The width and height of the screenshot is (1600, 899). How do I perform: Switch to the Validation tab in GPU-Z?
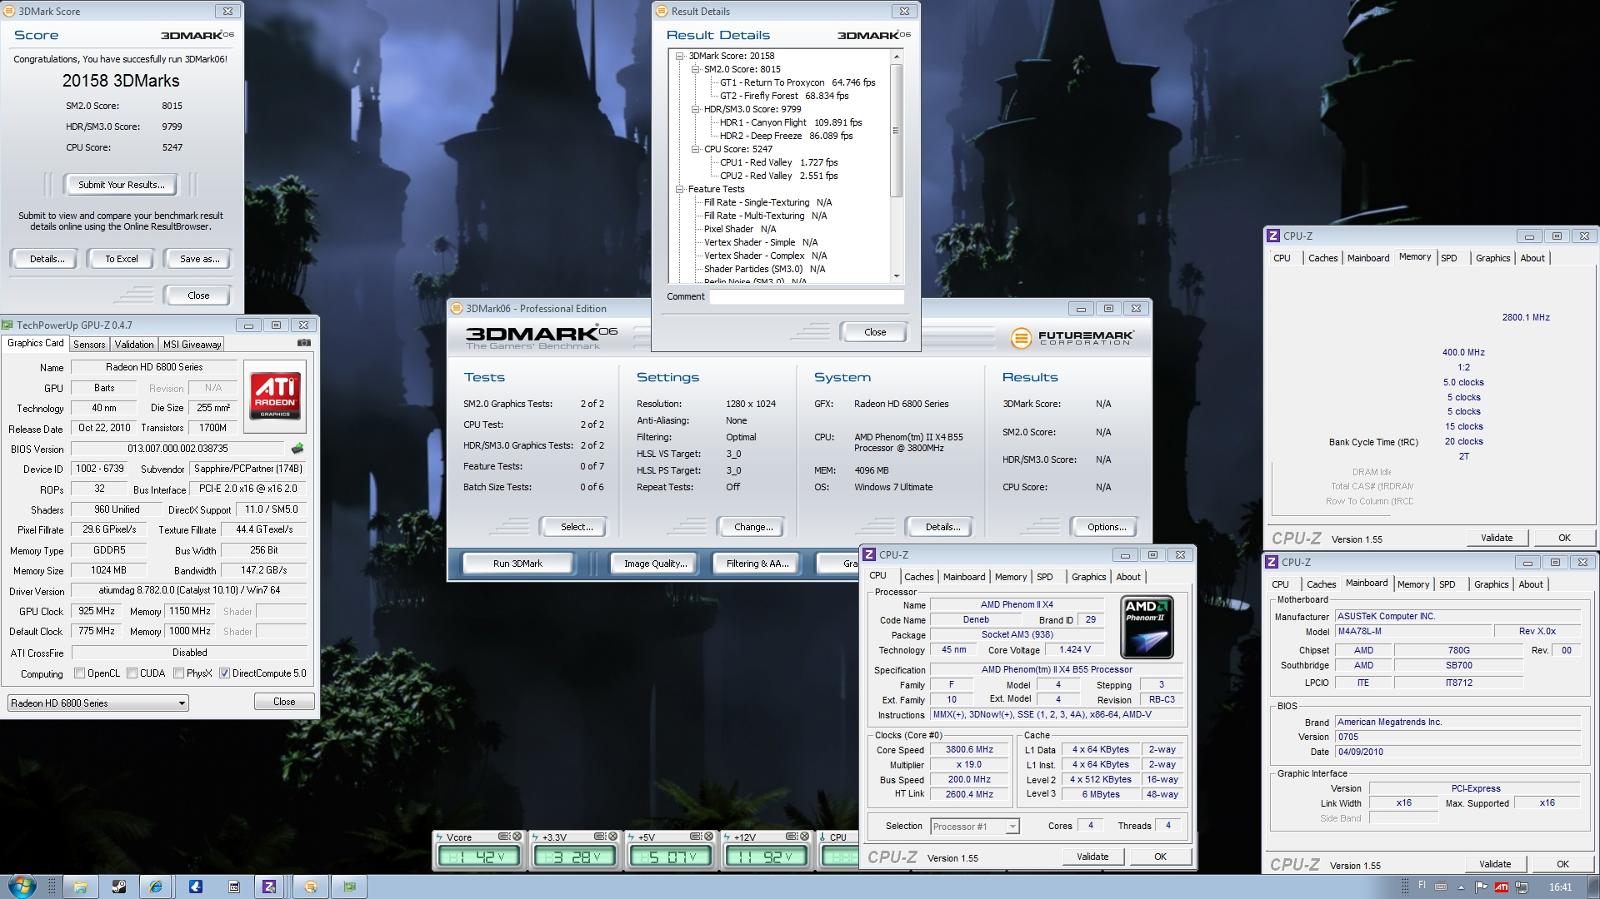click(134, 344)
